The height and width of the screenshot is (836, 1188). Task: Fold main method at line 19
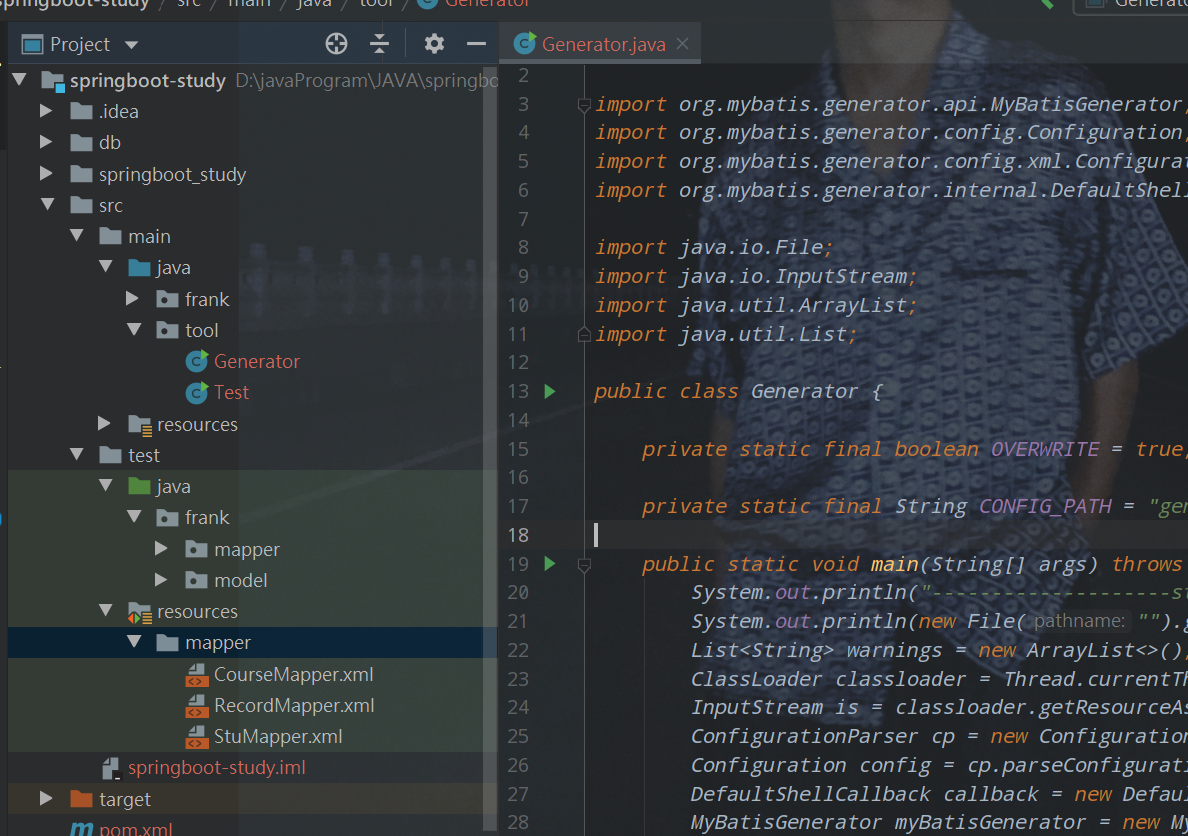coord(584,565)
